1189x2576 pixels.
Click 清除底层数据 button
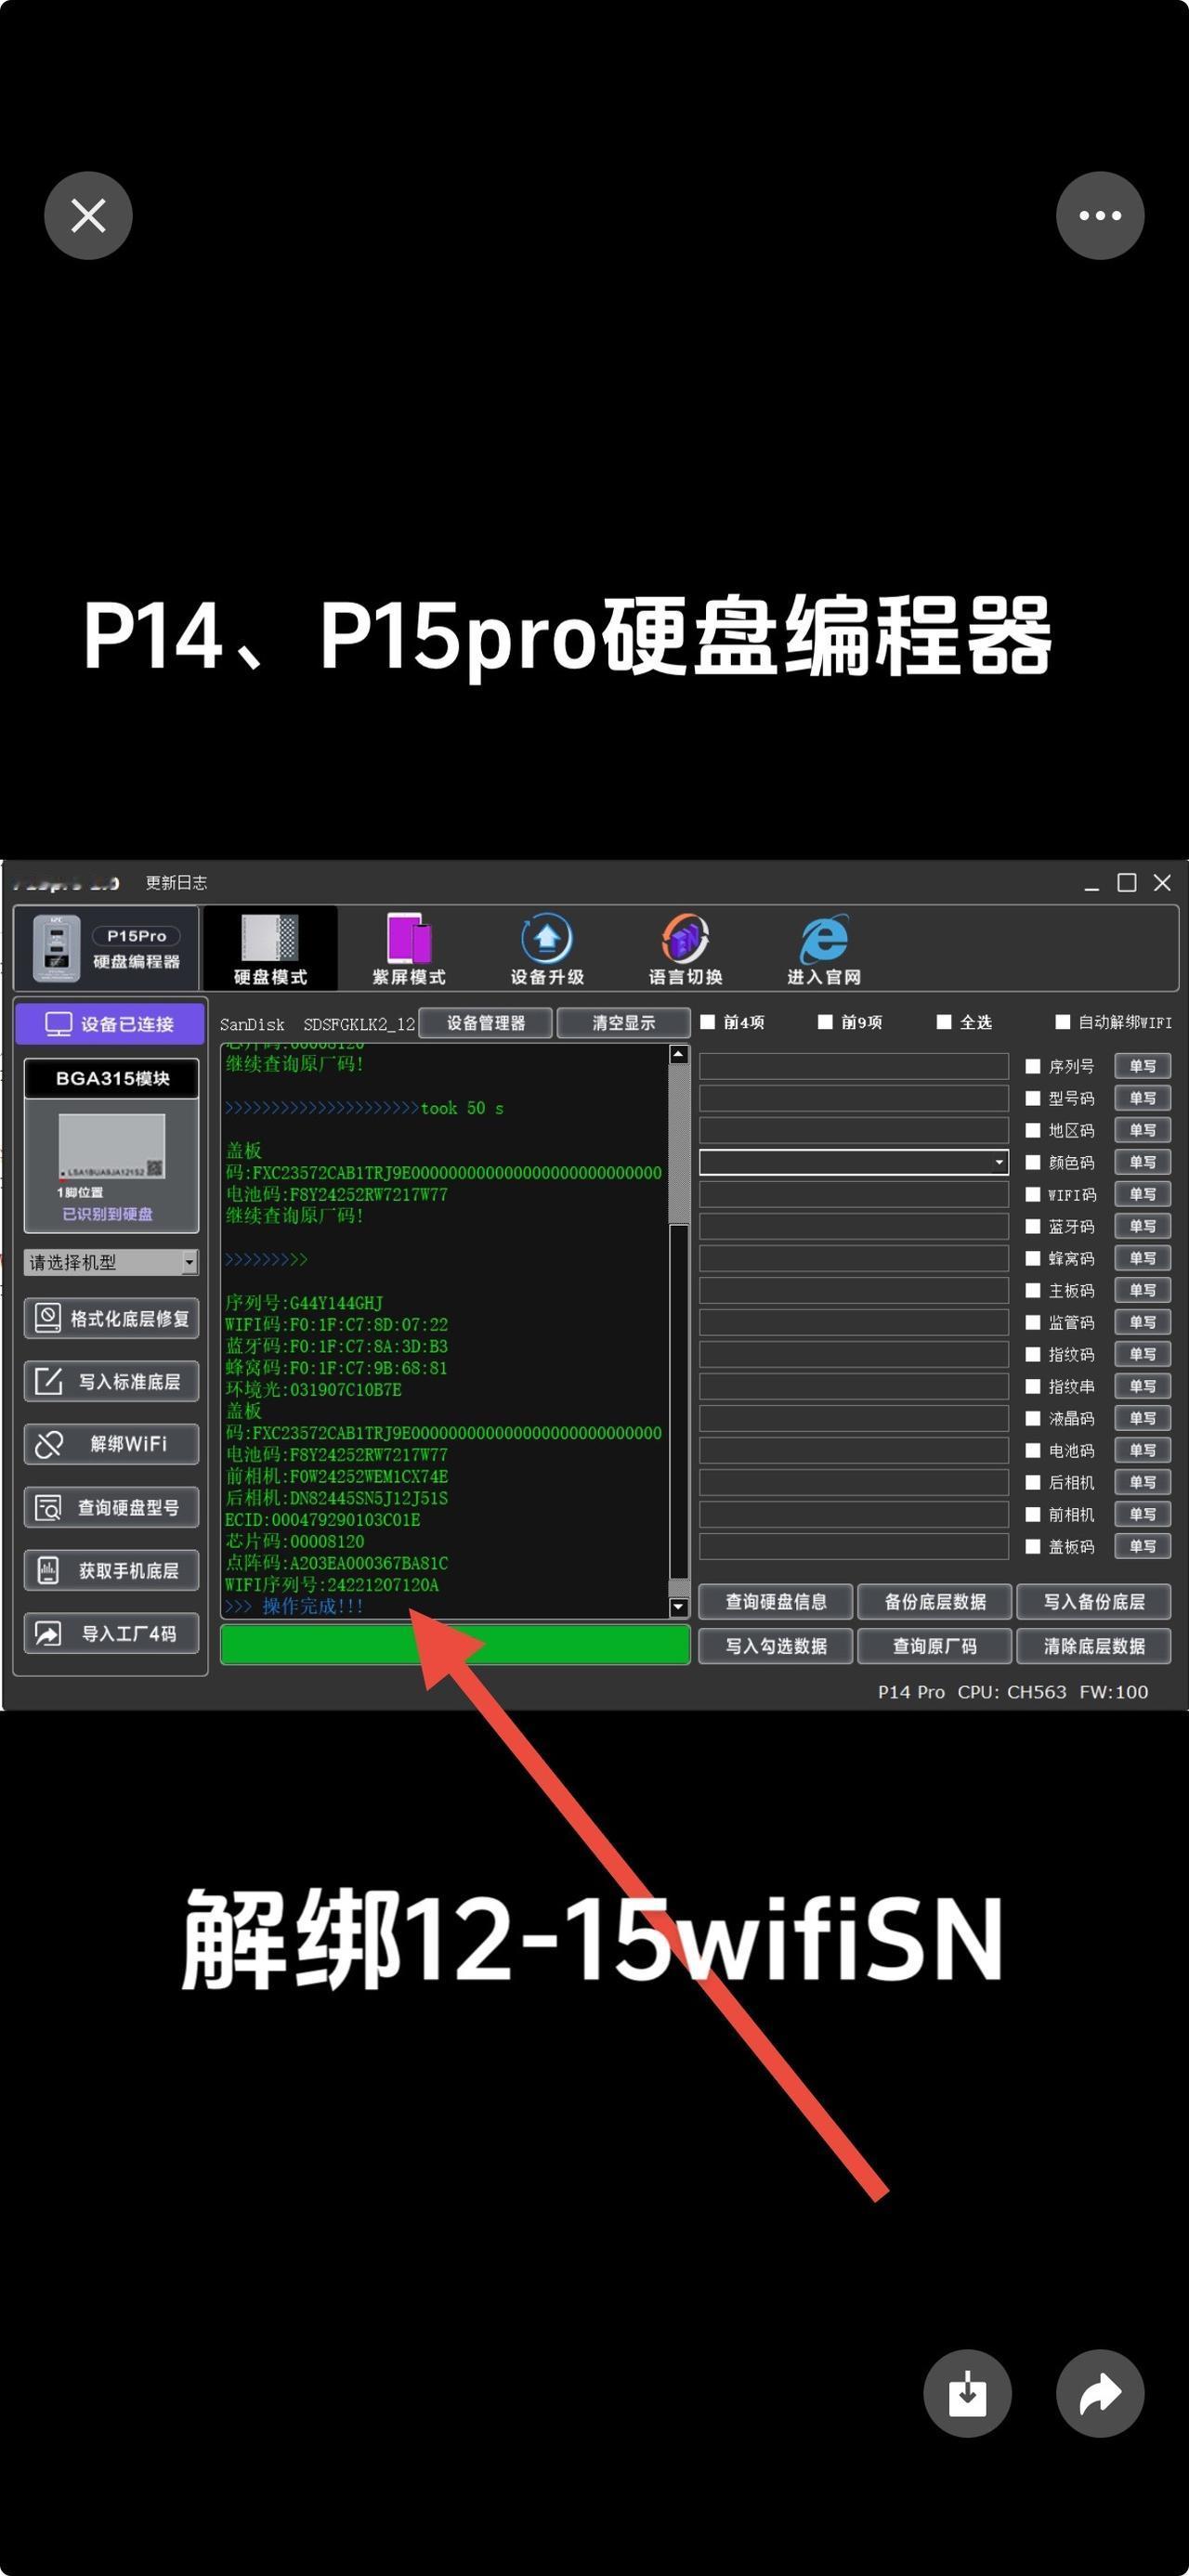point(1094,1645)
